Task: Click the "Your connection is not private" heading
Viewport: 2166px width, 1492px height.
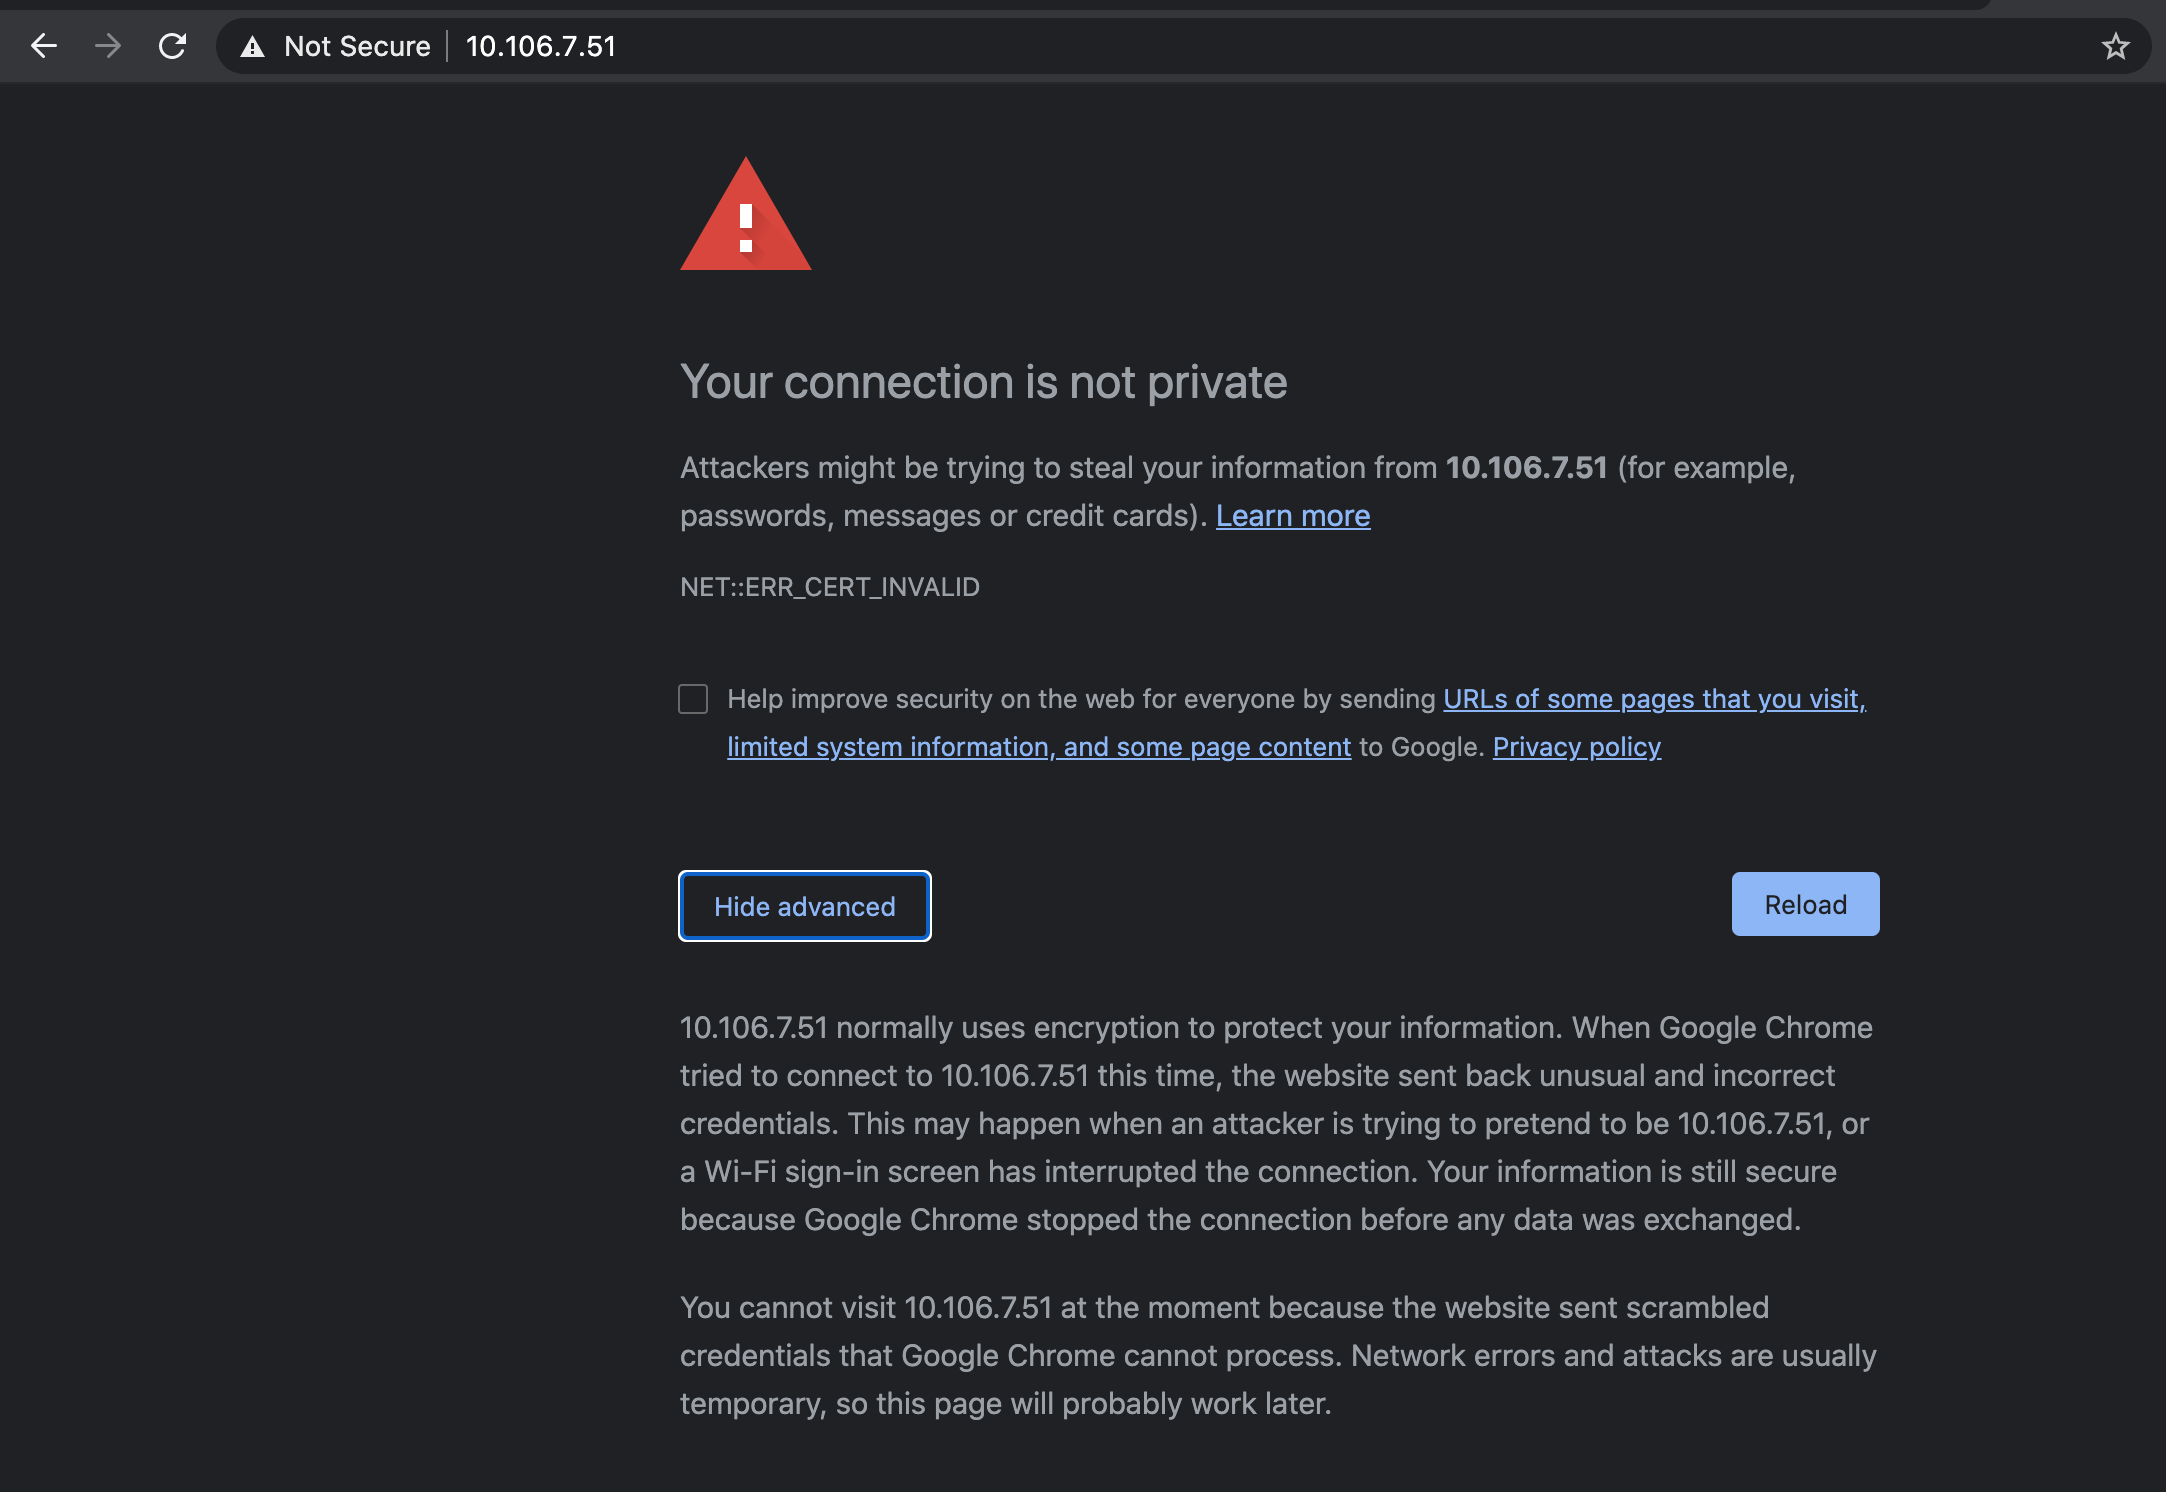Action: (x=983, y=381)
